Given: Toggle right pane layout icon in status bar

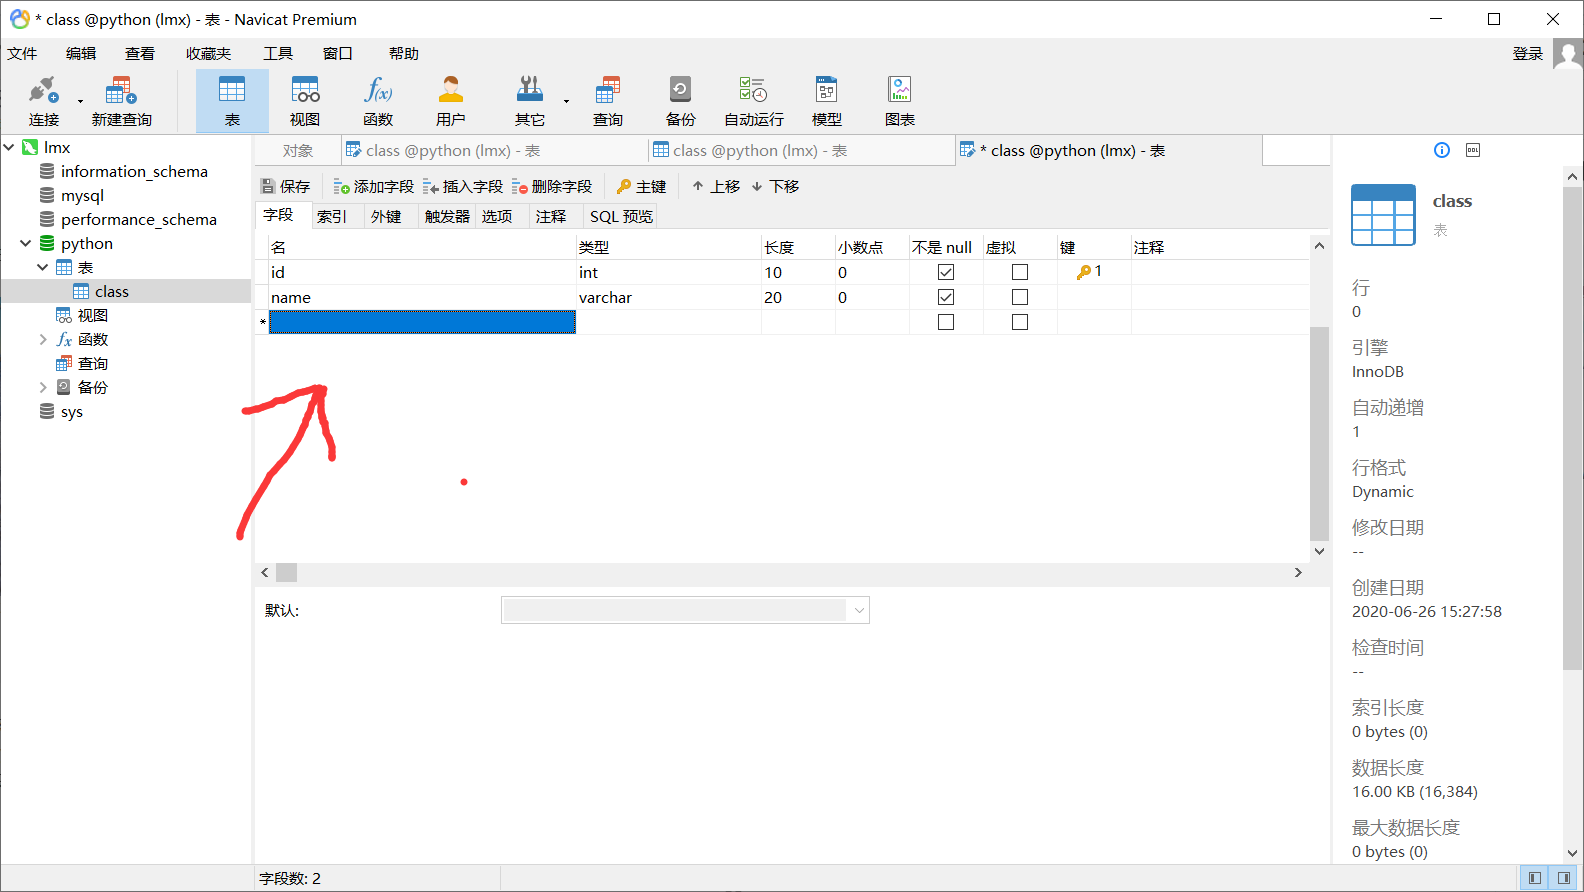Looking at the screenshot, I should click(1563, 878).
